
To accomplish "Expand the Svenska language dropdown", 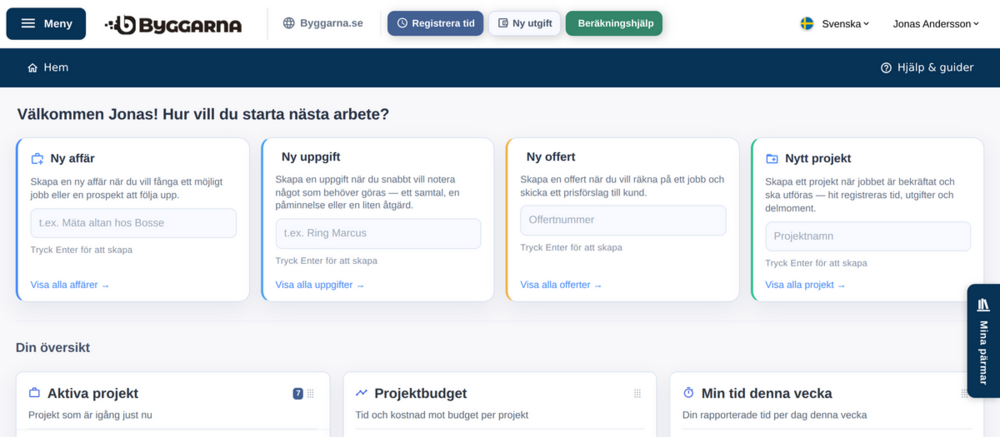I will (845, 24).
